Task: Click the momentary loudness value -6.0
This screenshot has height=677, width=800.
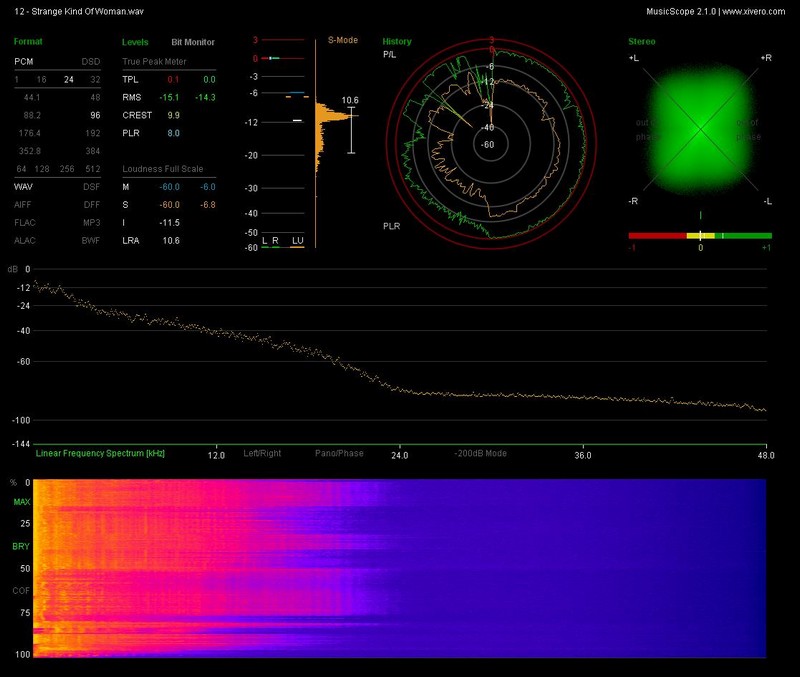Action: [x=208, y=187]
